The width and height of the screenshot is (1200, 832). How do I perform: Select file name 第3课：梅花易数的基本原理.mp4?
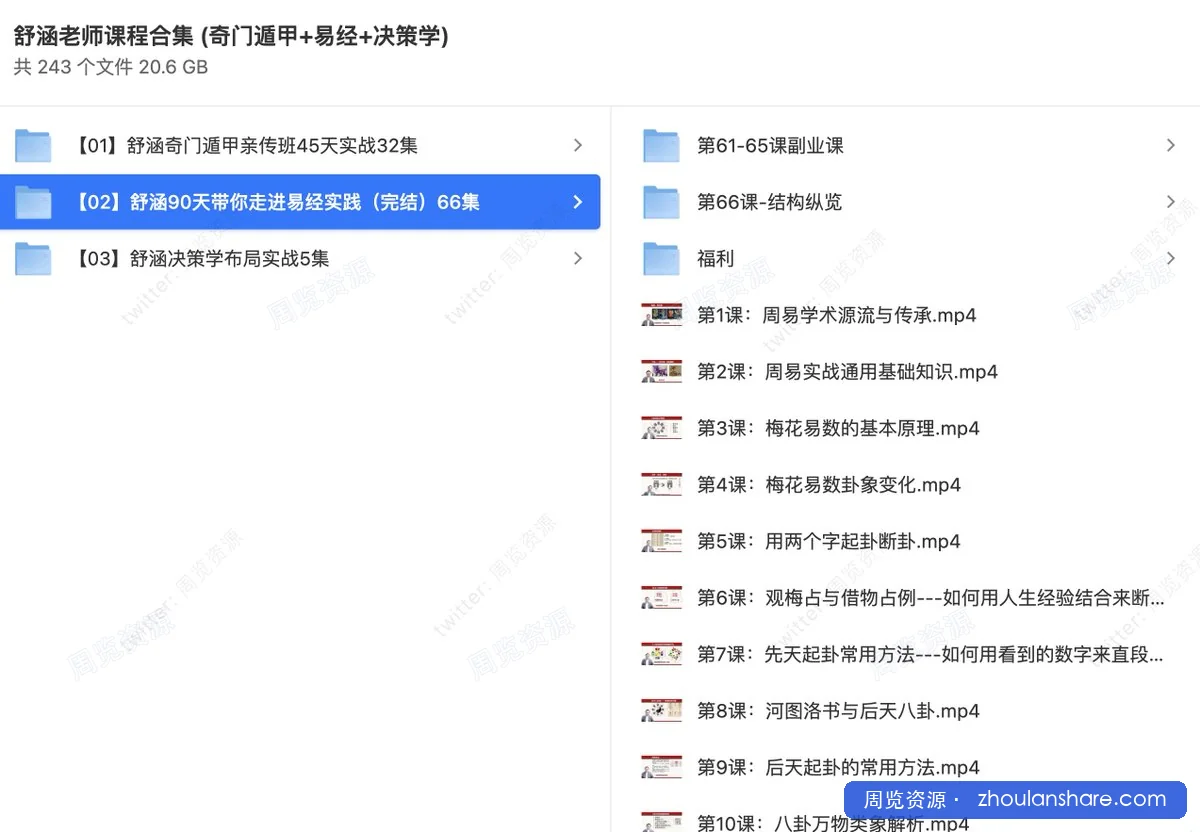point(838,428)
